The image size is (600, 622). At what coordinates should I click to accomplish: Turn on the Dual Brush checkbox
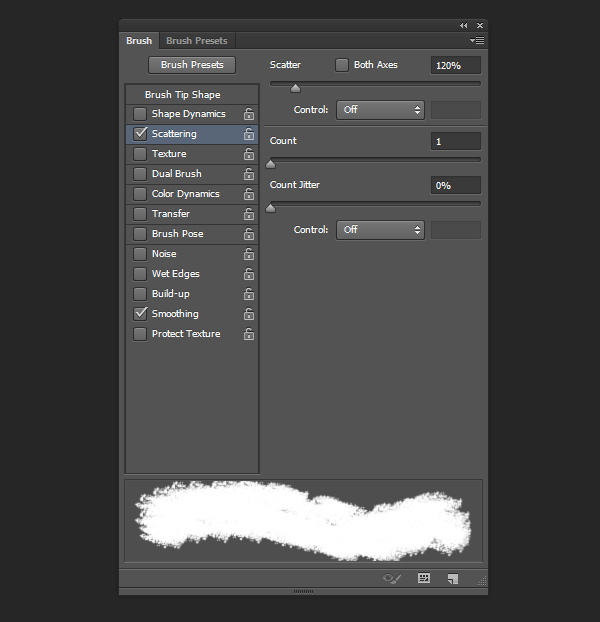(x=140, y=174)
